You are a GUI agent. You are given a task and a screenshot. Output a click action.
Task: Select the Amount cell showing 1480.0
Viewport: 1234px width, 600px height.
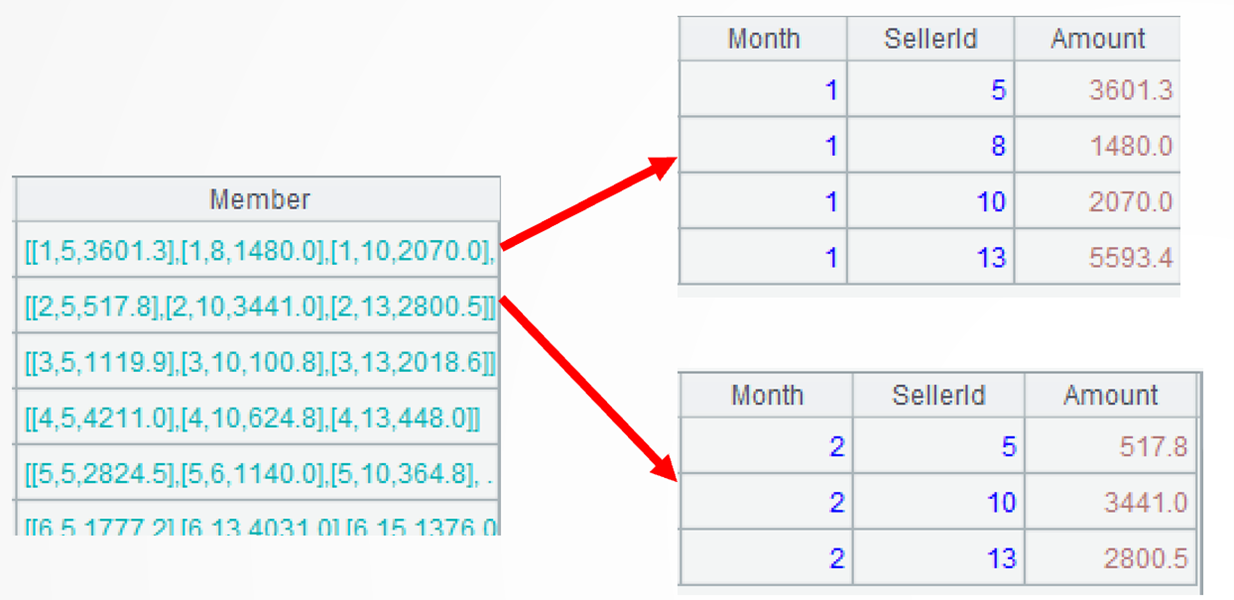pos(1097,146)
